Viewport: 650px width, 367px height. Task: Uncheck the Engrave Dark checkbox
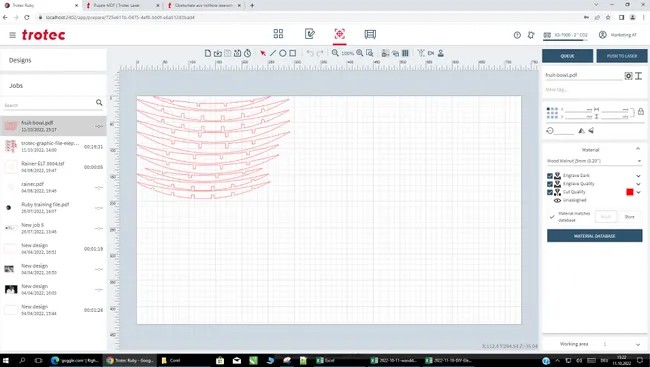pos(550,176)
